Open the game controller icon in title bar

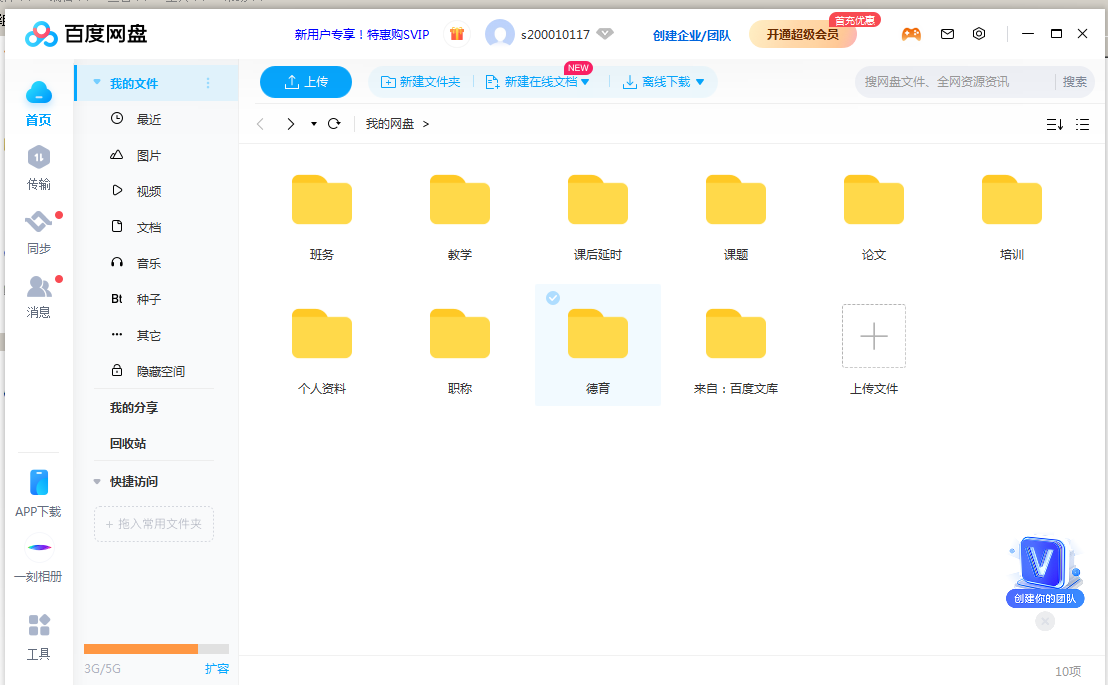point(911,34)
